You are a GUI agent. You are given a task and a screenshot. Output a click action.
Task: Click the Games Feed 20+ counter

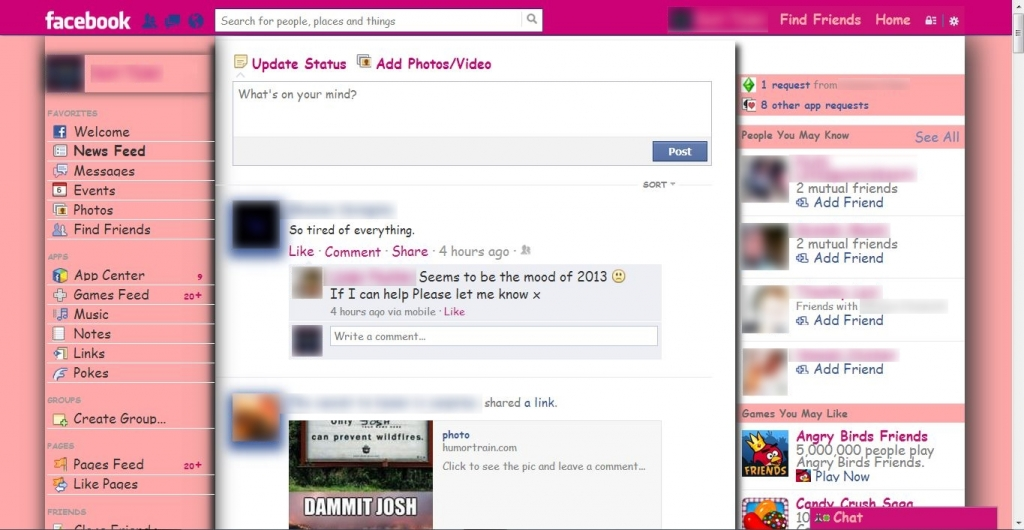[x=193, y=296]
